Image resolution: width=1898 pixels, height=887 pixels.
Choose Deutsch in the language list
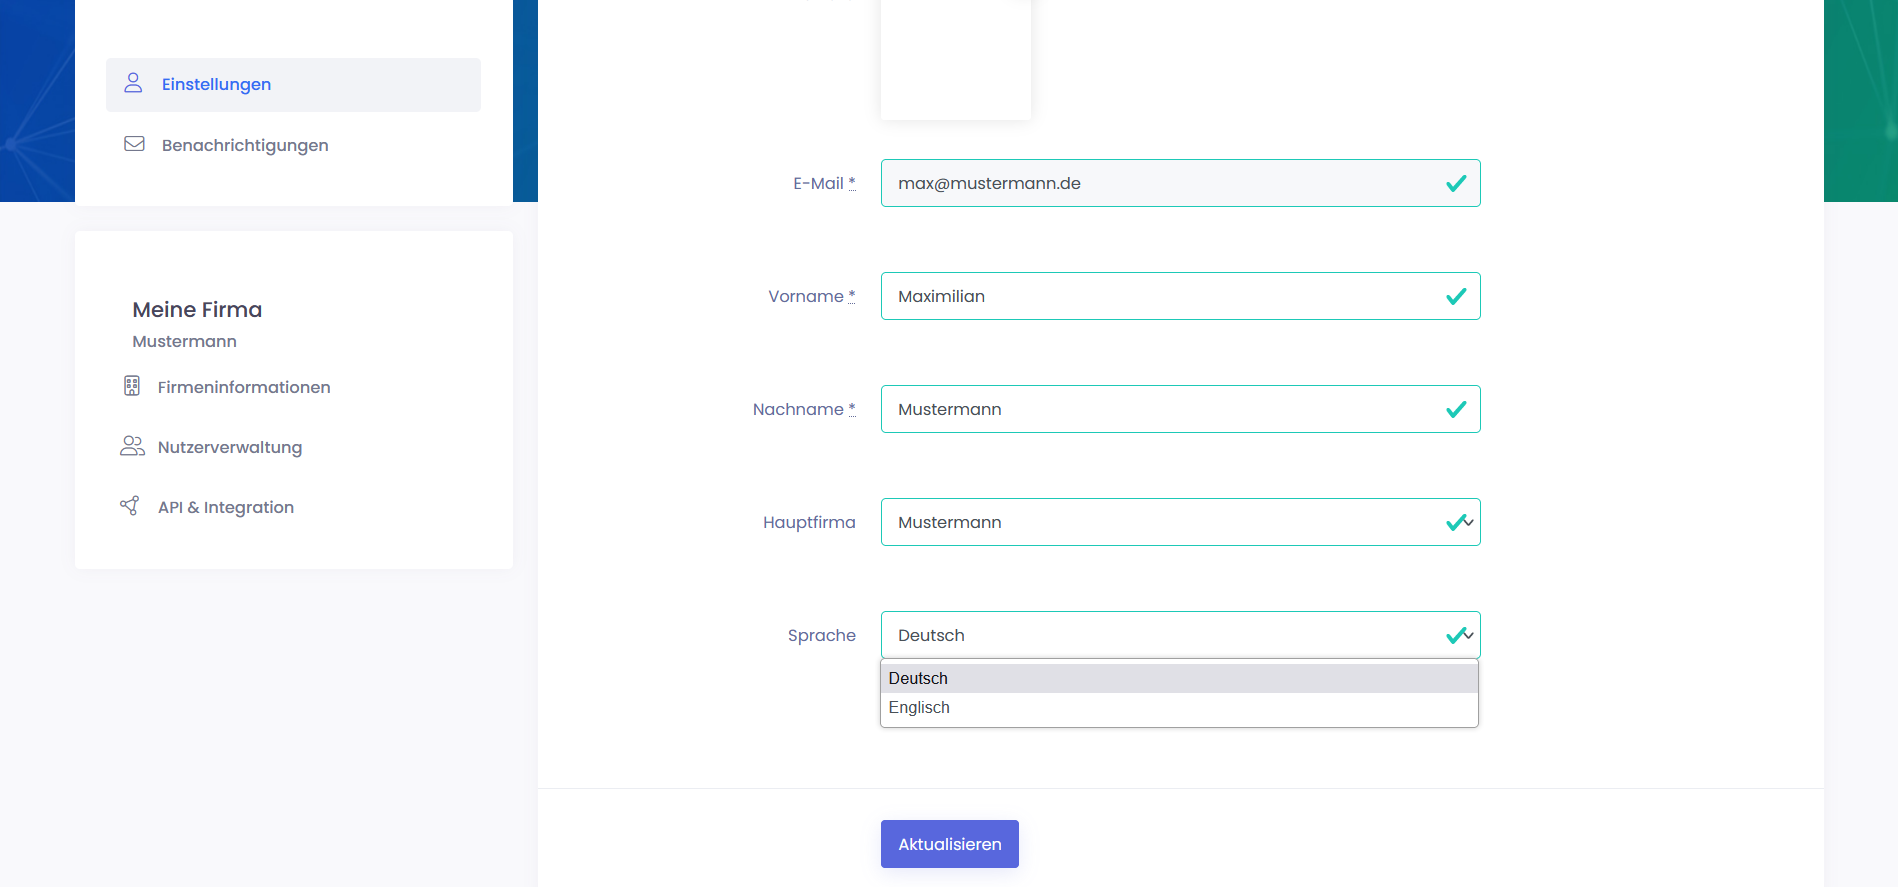pyautogui.click(x=918, y=678)
